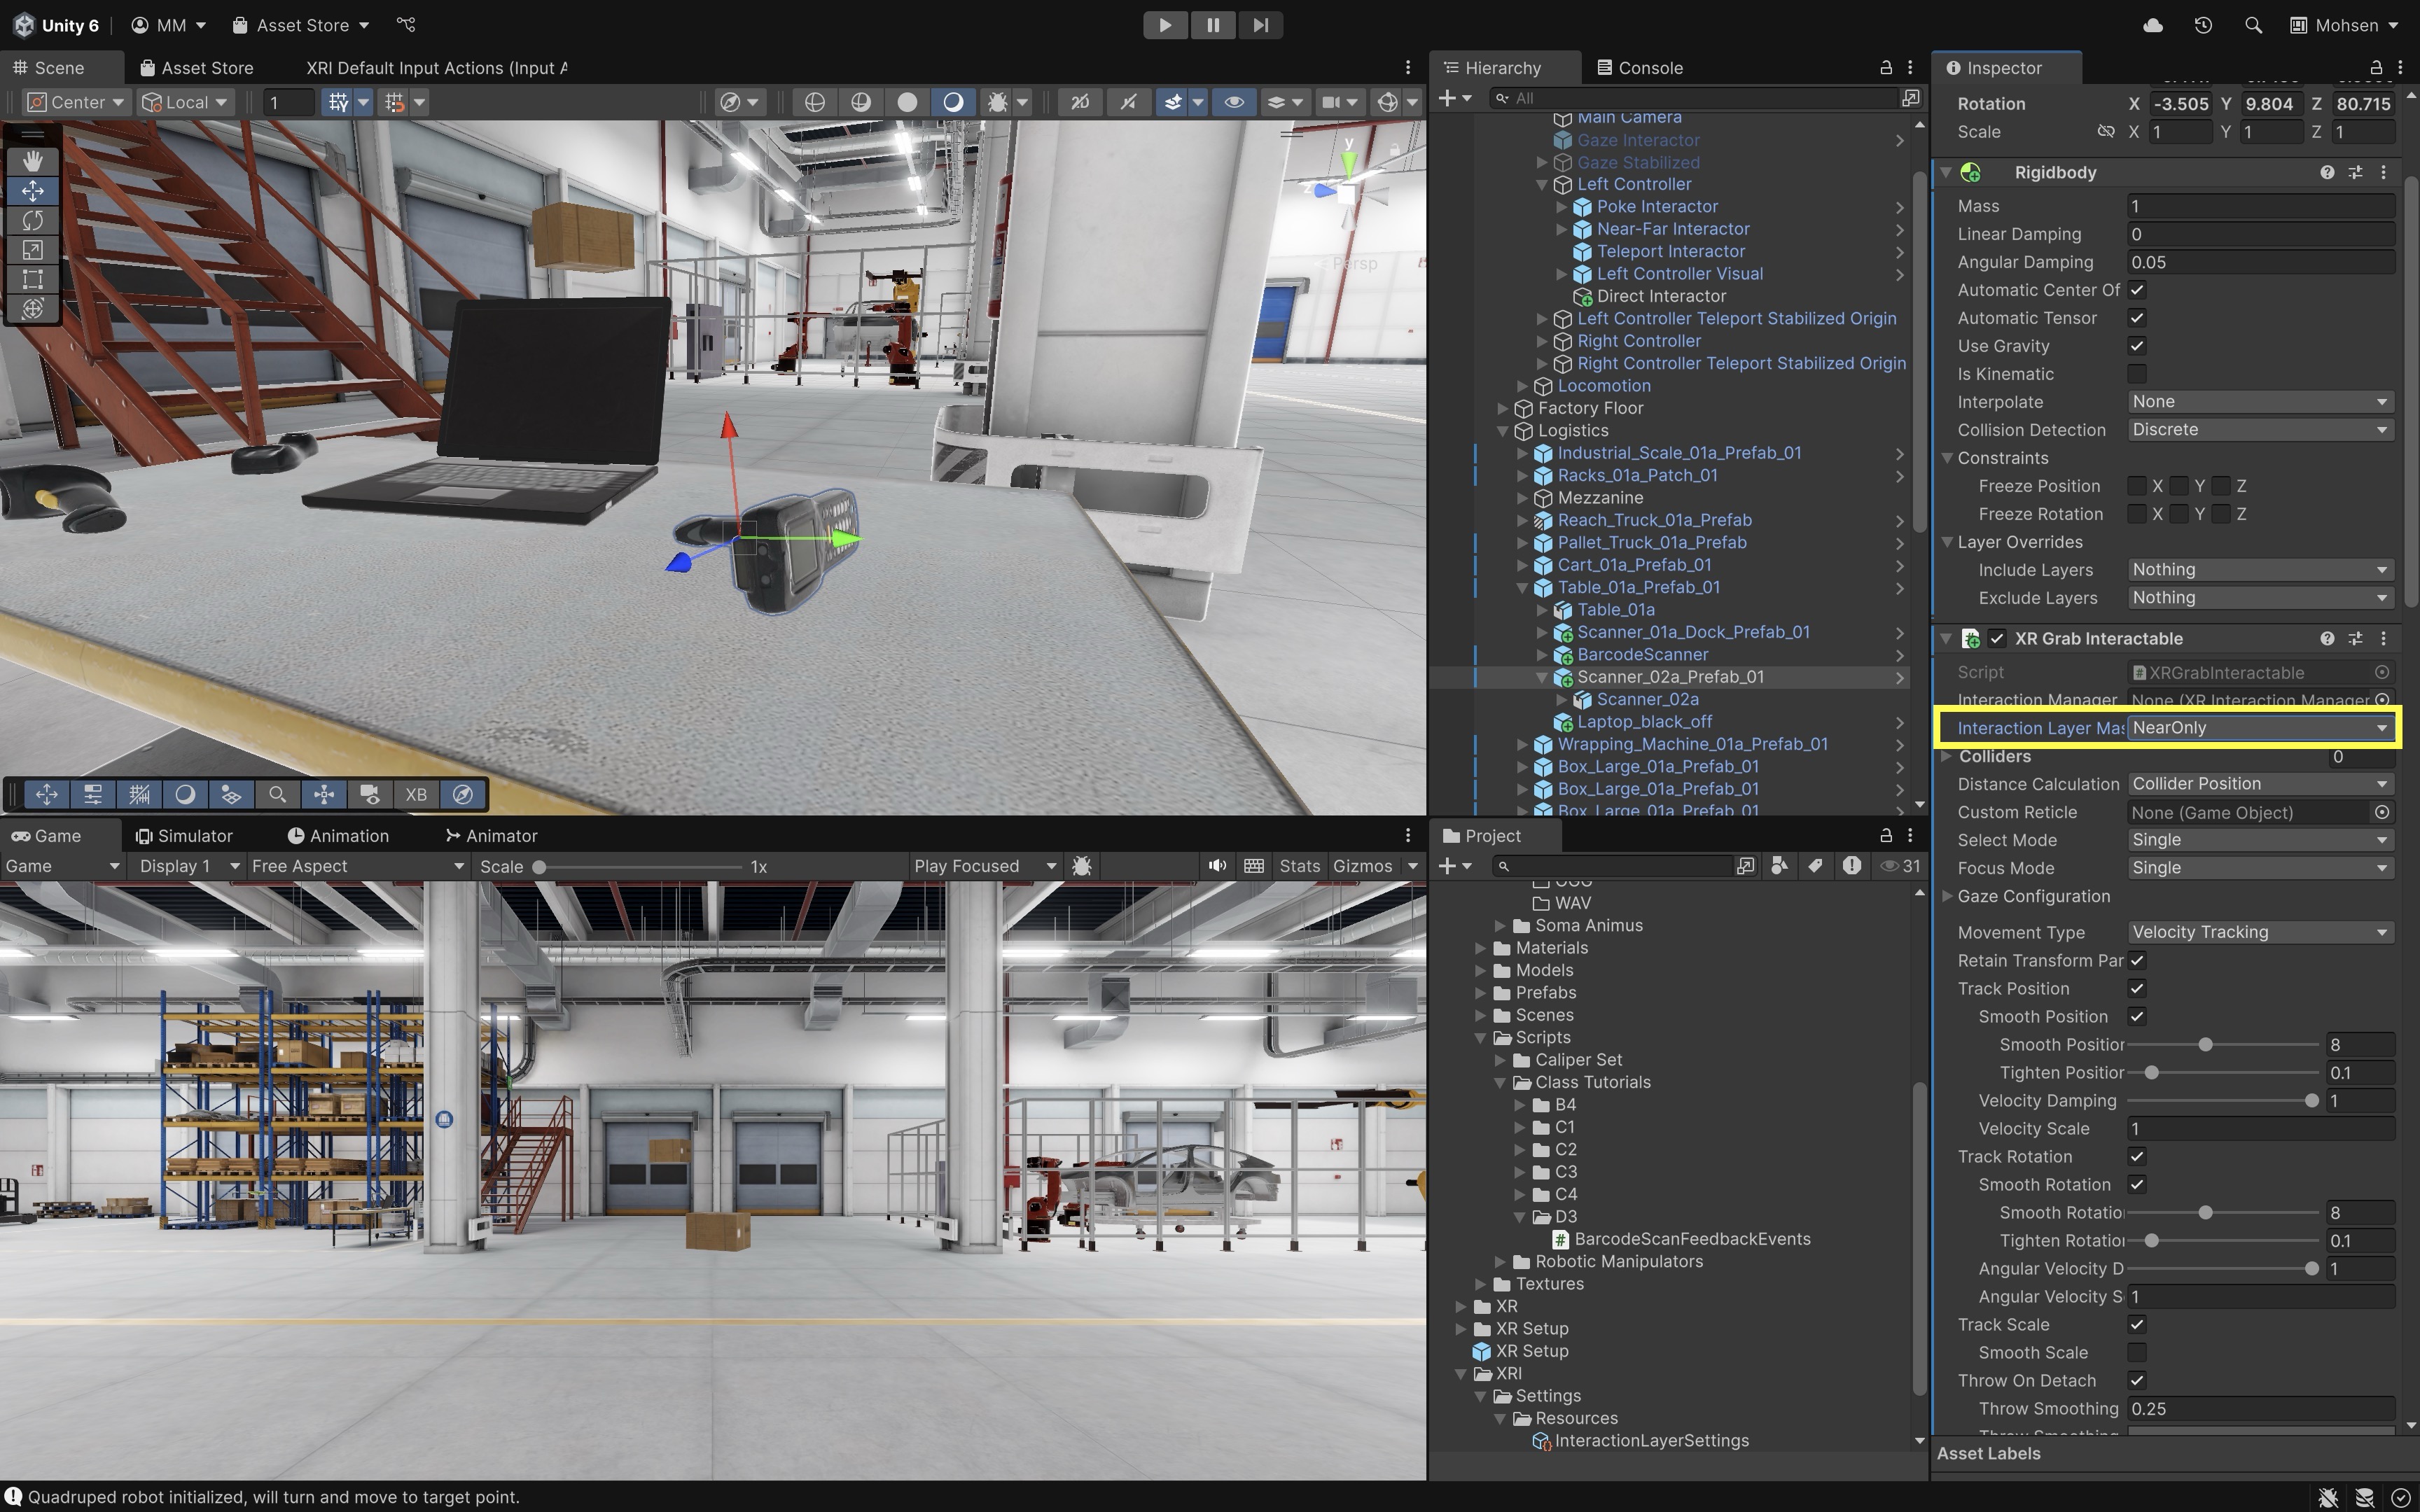The width and height of the screenshot is (2420, 1512).
Task: Click the Step frame button
Action: tap(1260, 25)
